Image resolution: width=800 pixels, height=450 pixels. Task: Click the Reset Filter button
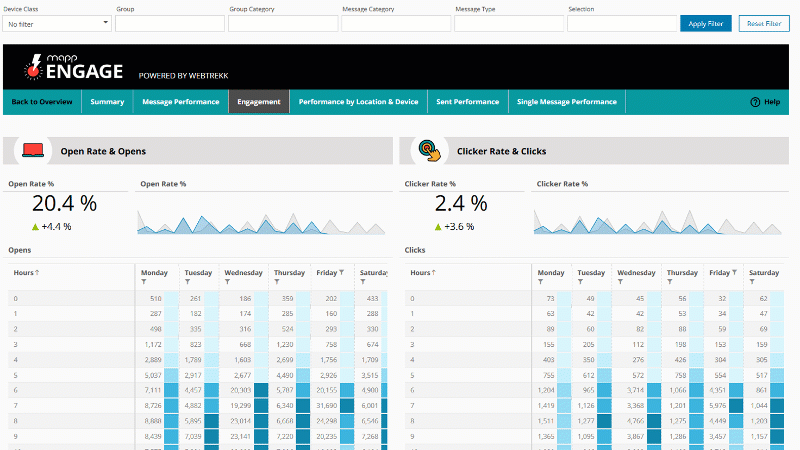763,23
